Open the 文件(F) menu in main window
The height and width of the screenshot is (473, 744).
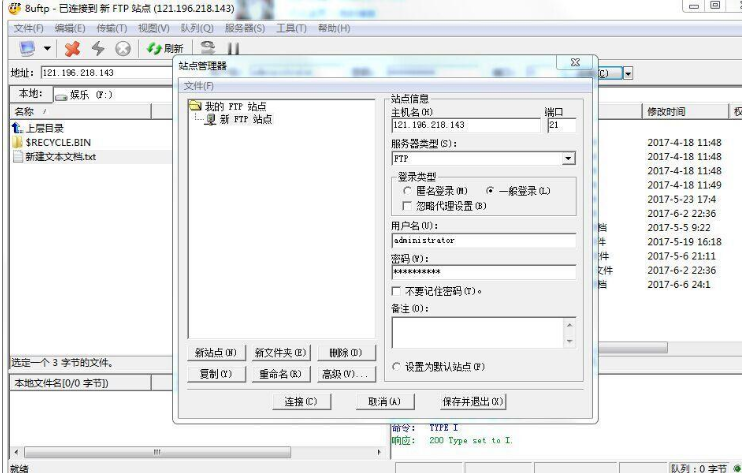point(28,28)
